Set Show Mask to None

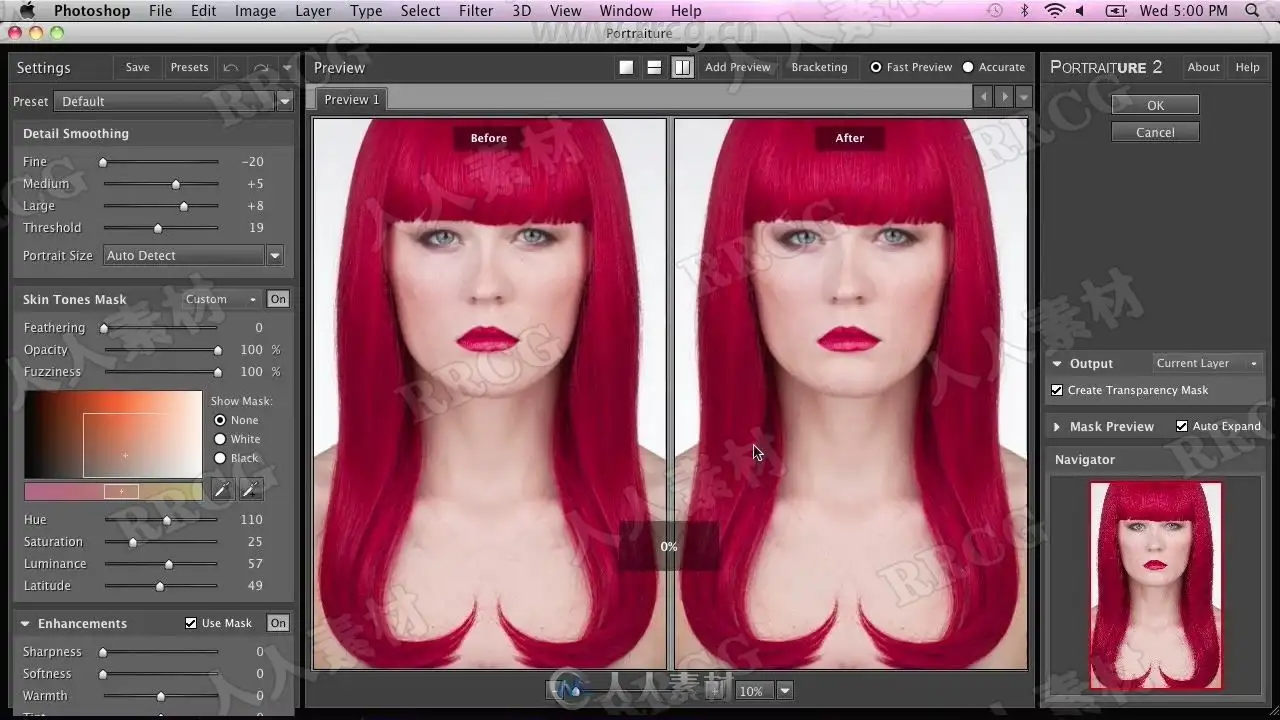pos(220,420)
